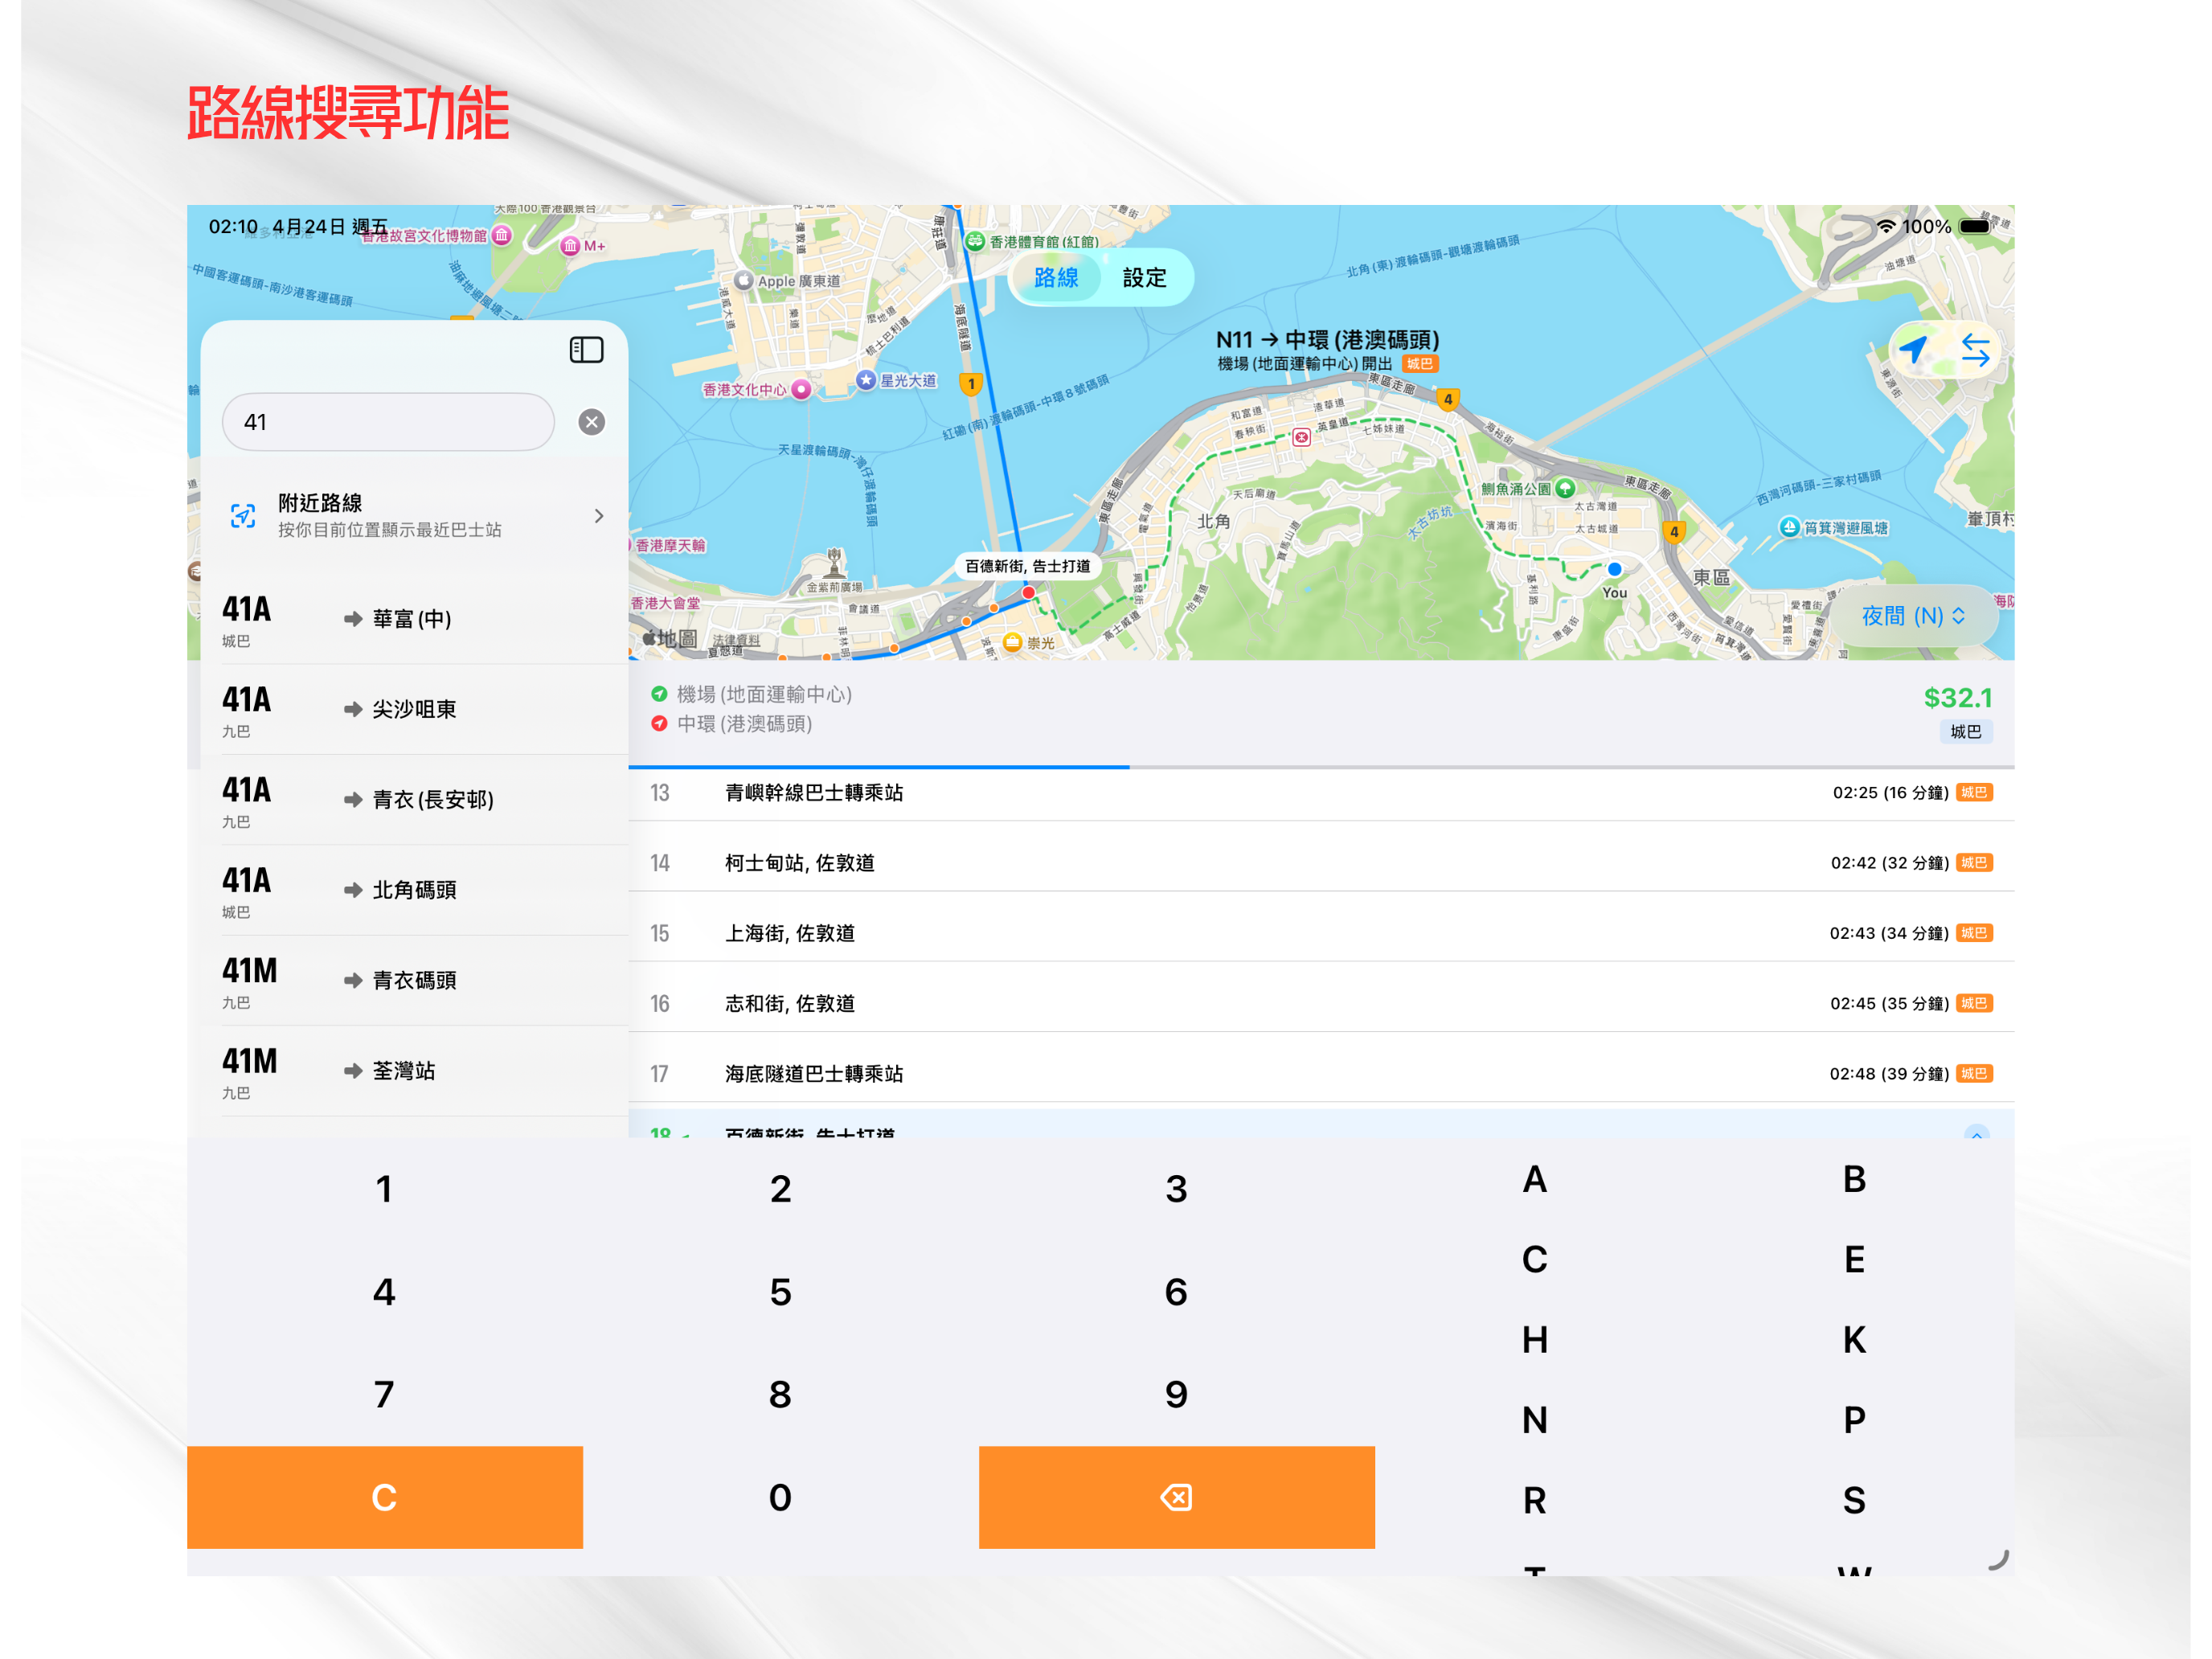Click the 鰂魚涌公園 park marker
Viewport: 2212px width, 1659px height.
click(x=1566, y=488)
